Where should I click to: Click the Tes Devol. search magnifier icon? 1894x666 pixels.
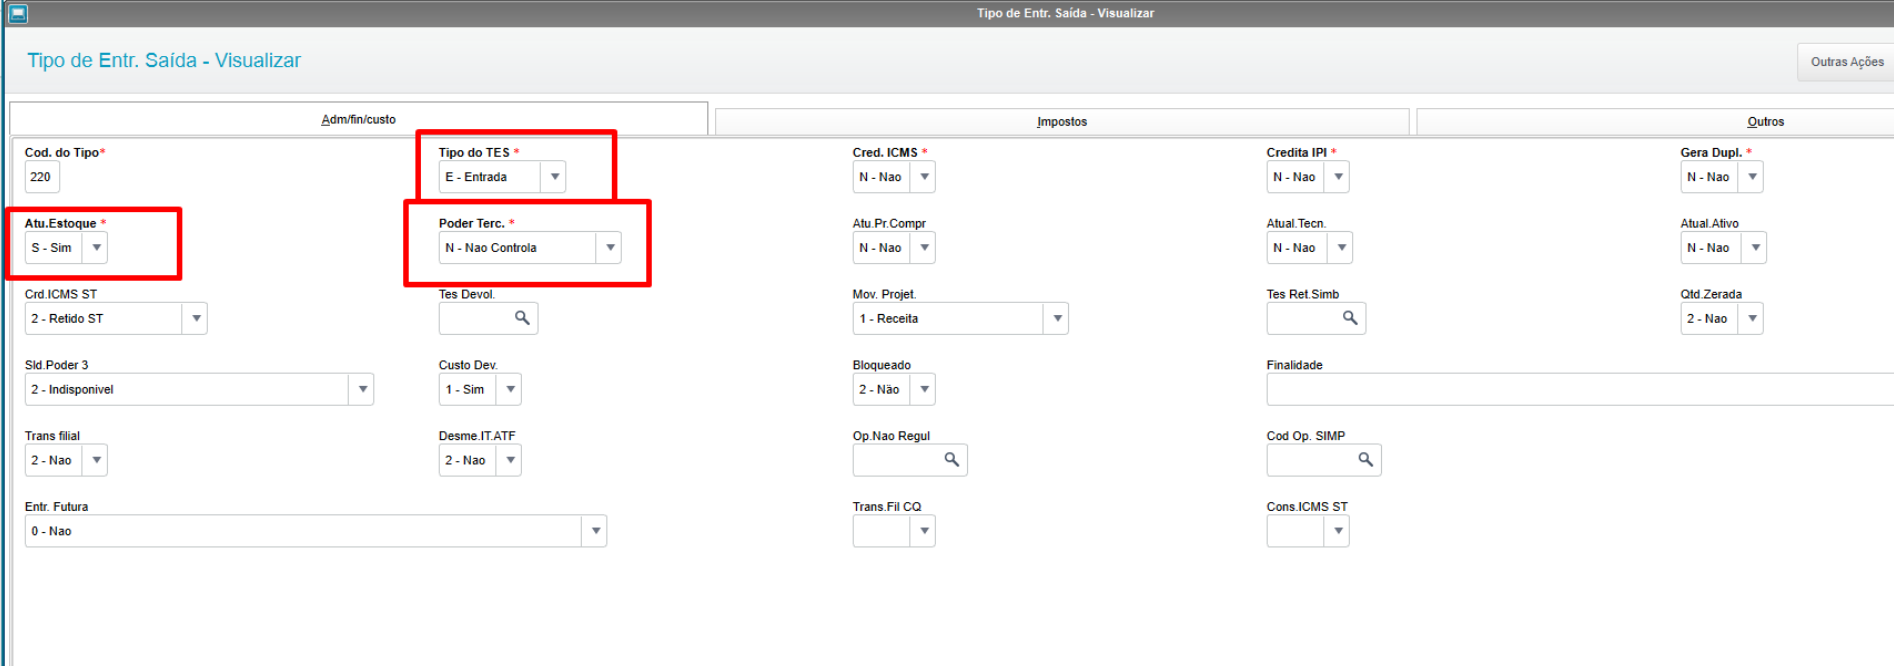[522, 318]
